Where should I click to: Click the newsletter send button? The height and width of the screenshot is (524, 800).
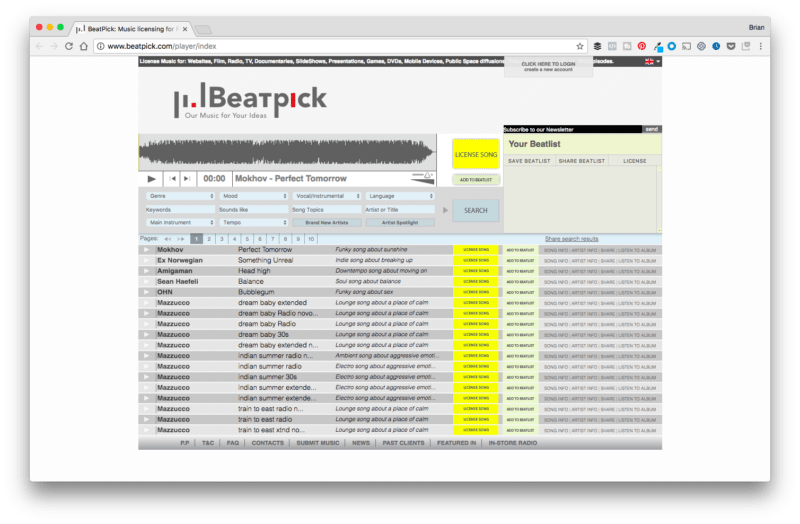pyautogui.click(x=652, y=129)
